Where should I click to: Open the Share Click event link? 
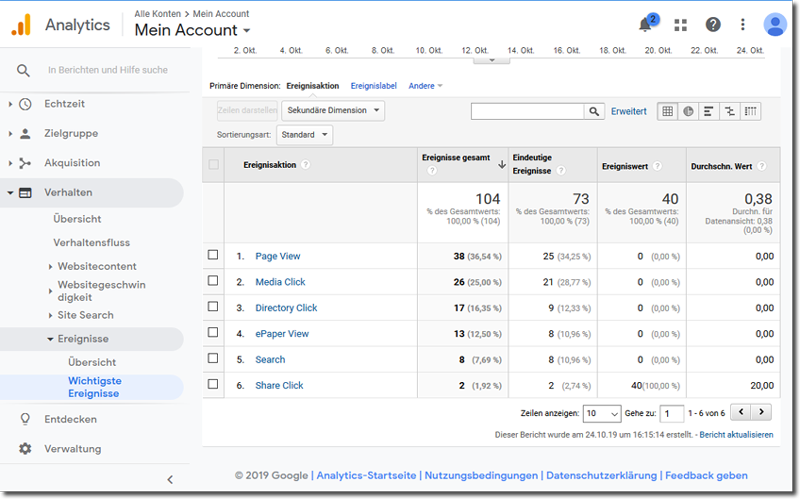[x=279, y=386]
